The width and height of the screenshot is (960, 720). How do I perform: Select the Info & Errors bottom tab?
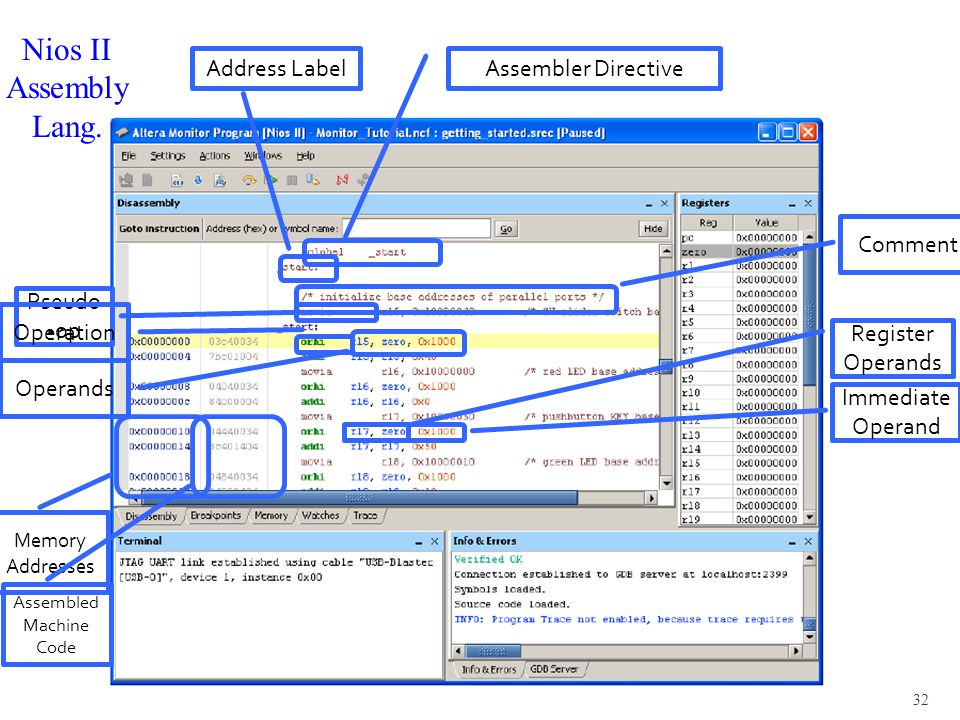click(489, 670)
